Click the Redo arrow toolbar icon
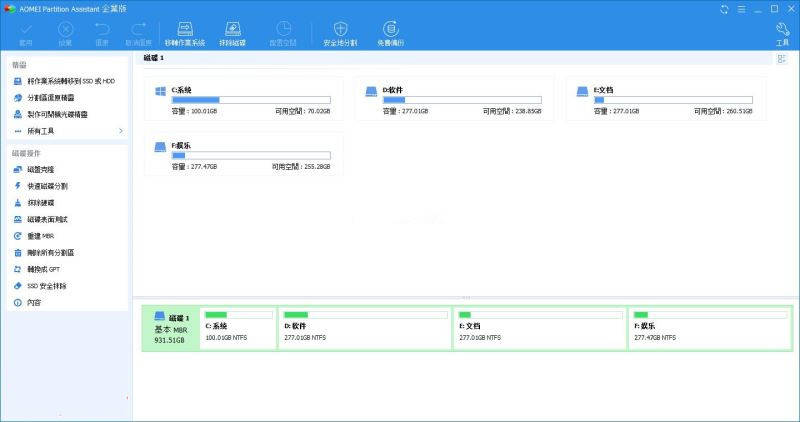Screen dimensions: 800x422 (139, 29)
